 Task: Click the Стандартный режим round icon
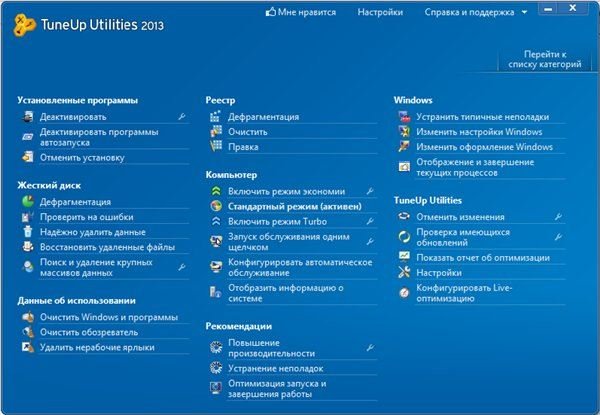216,206
